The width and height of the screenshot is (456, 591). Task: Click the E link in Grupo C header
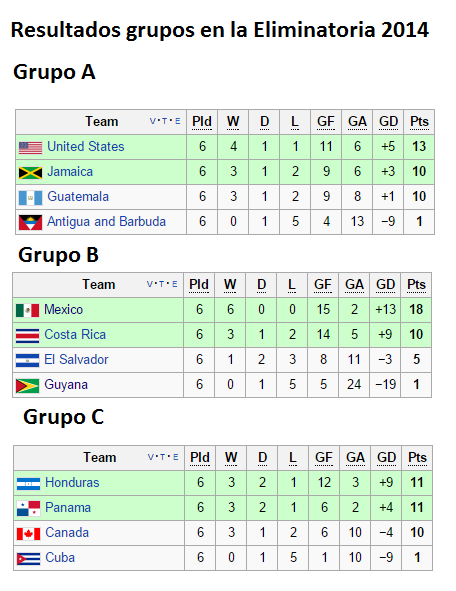(175, 457)
